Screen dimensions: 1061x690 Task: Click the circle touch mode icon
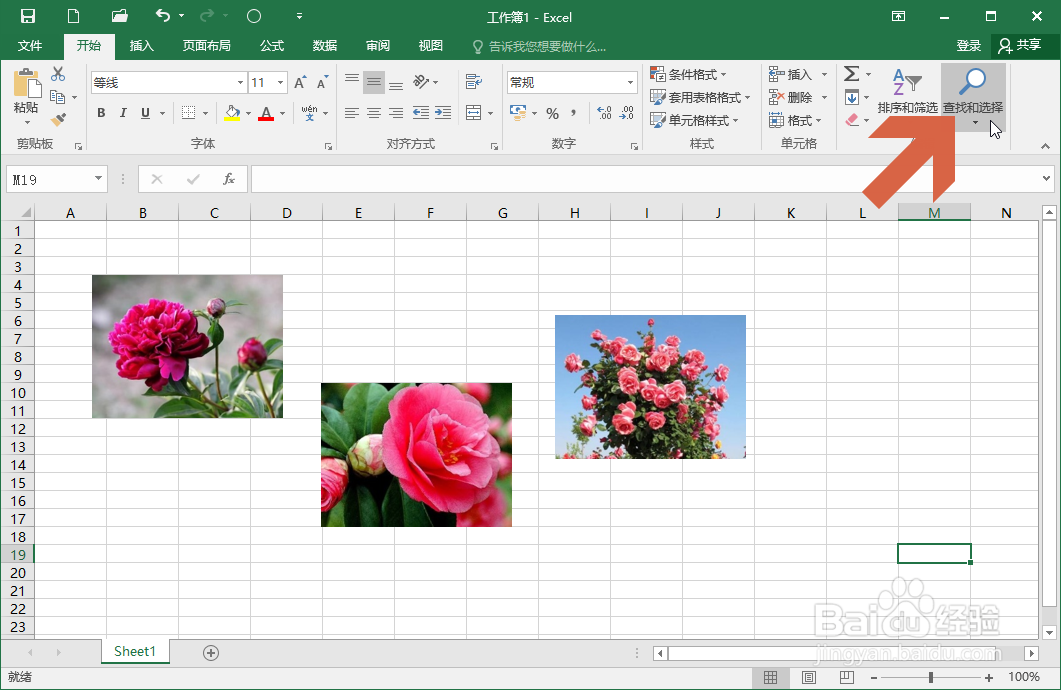click(x=254, y=16)
